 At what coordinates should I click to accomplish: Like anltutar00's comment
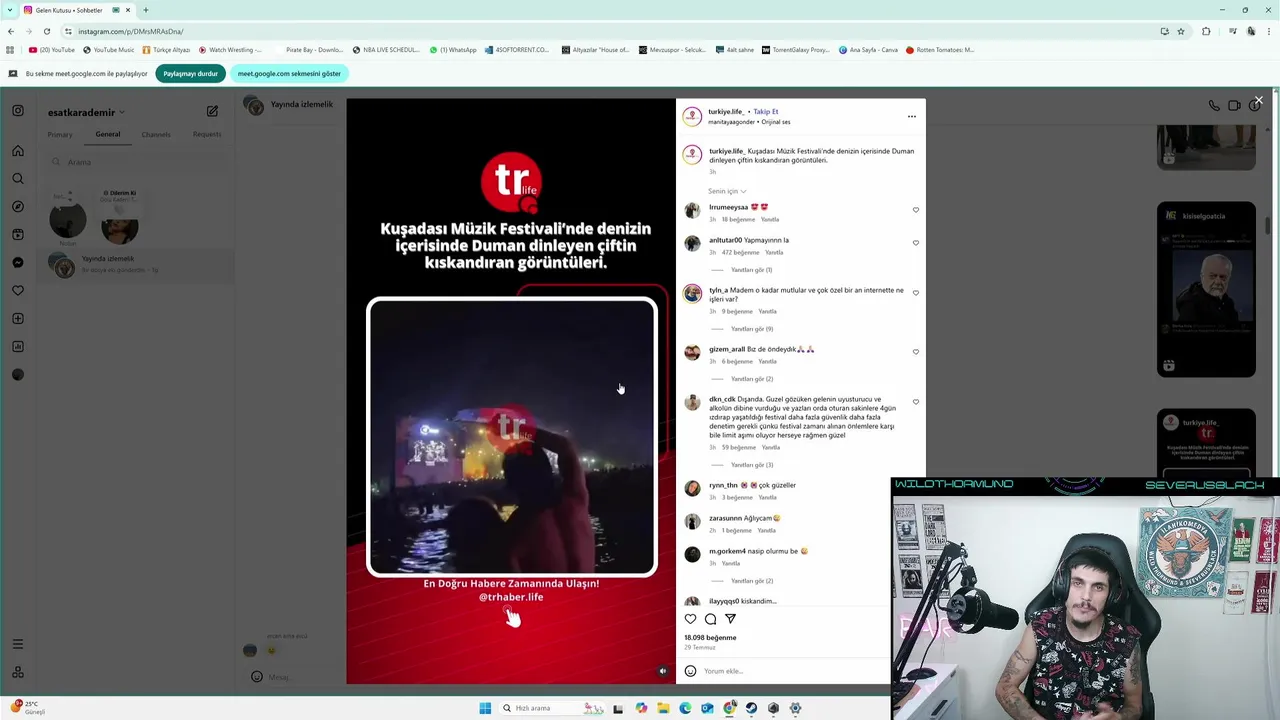click(915, 243)
